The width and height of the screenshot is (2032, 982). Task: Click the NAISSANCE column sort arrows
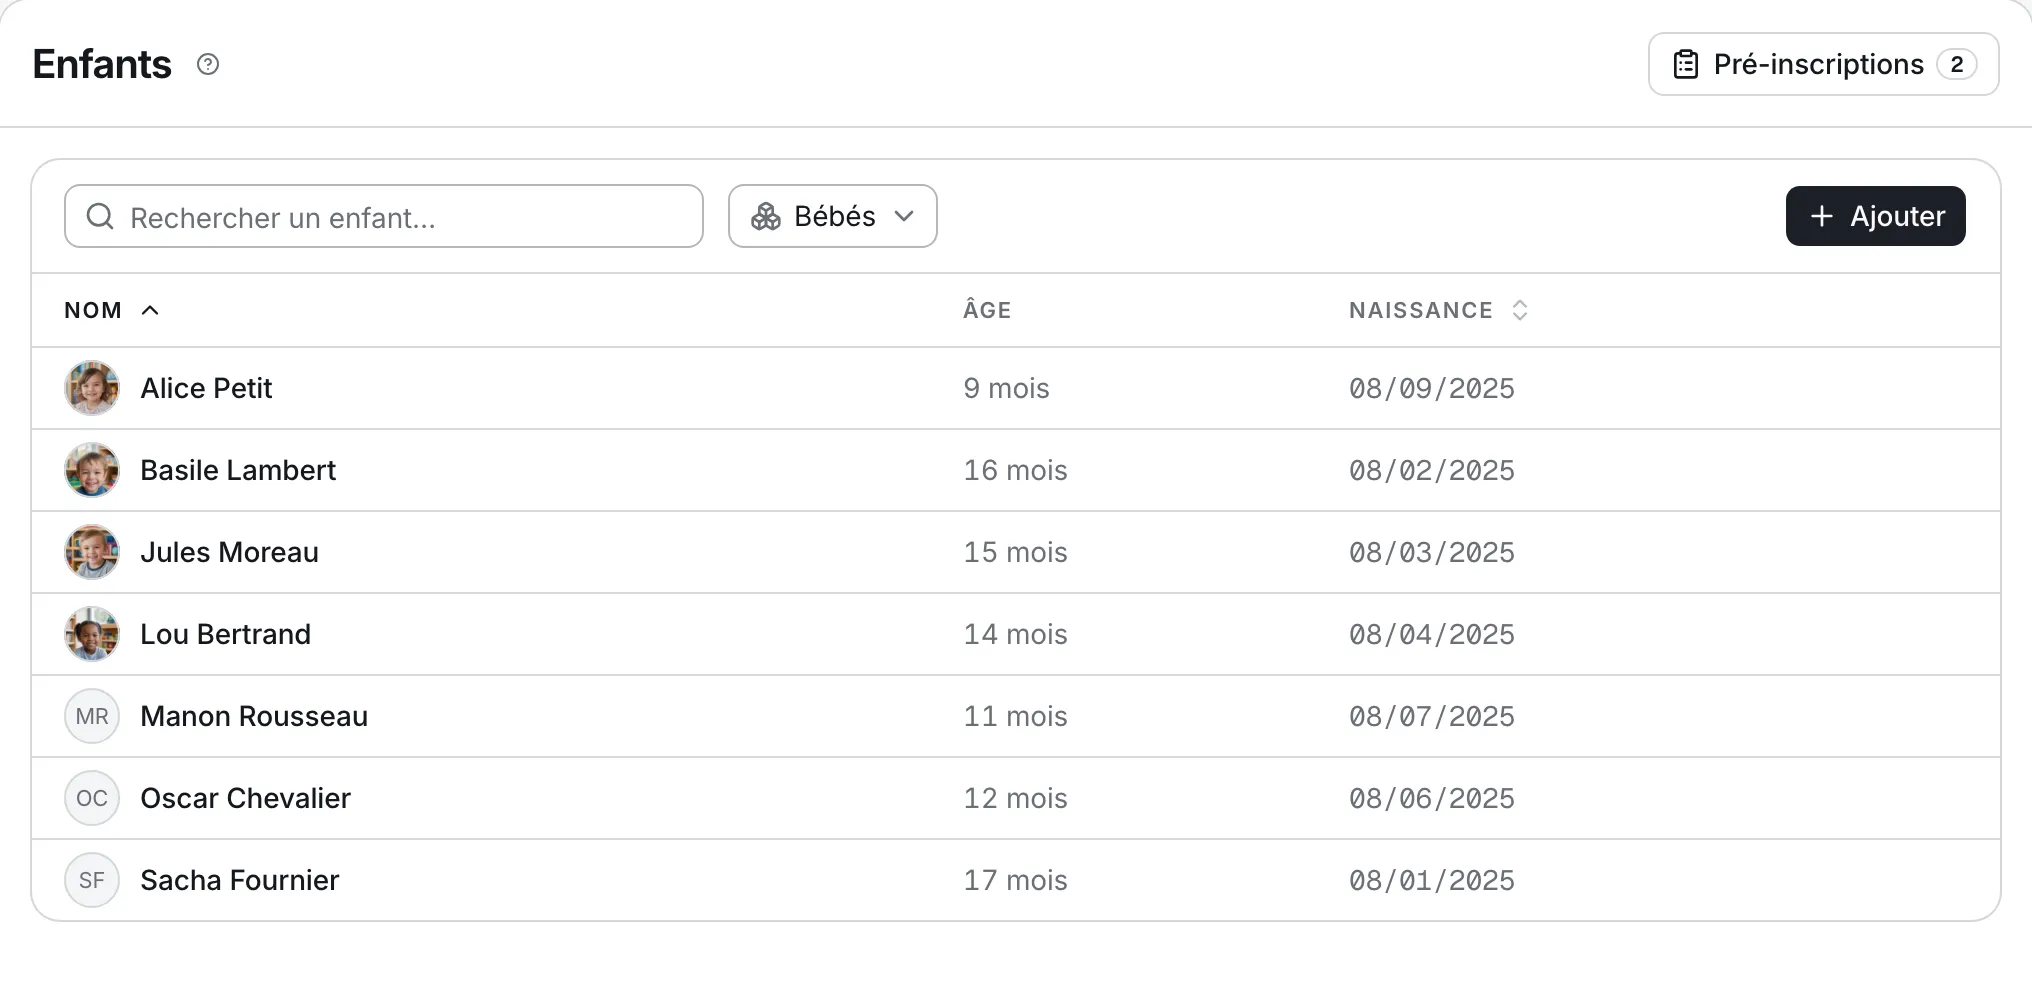(x=1520, y=310)
